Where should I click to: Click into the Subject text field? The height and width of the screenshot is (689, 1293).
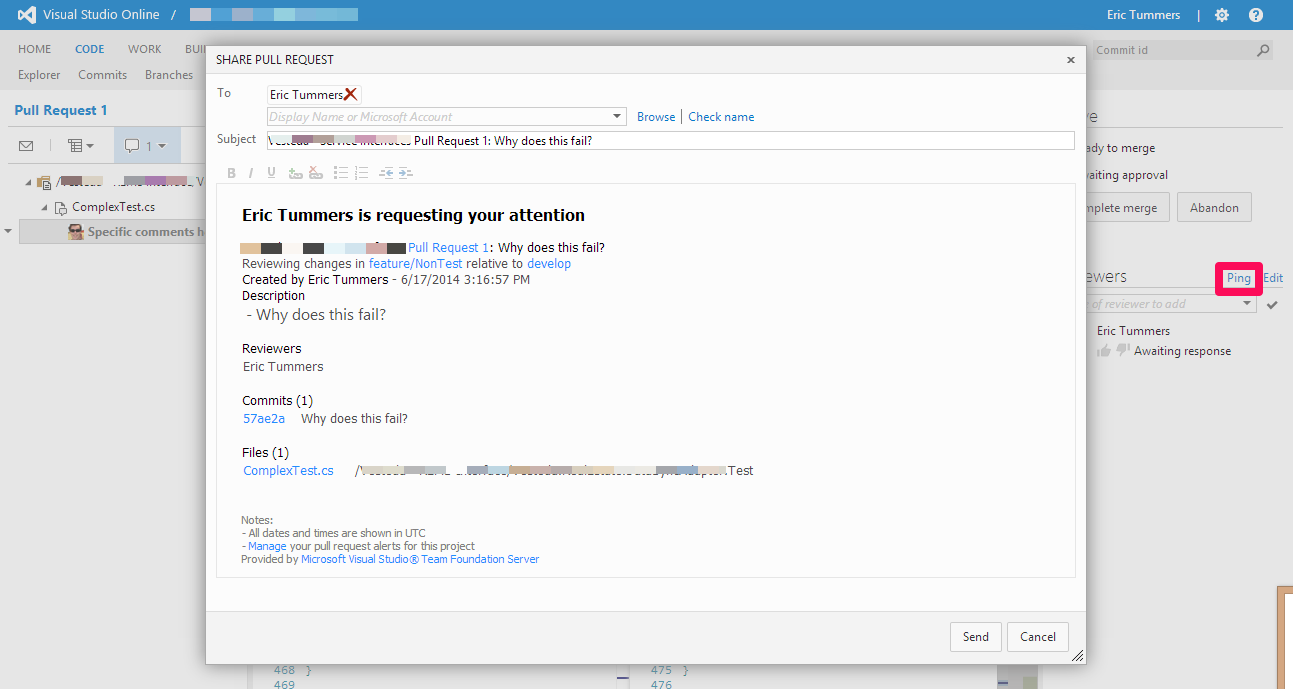[x=800, y=141]
